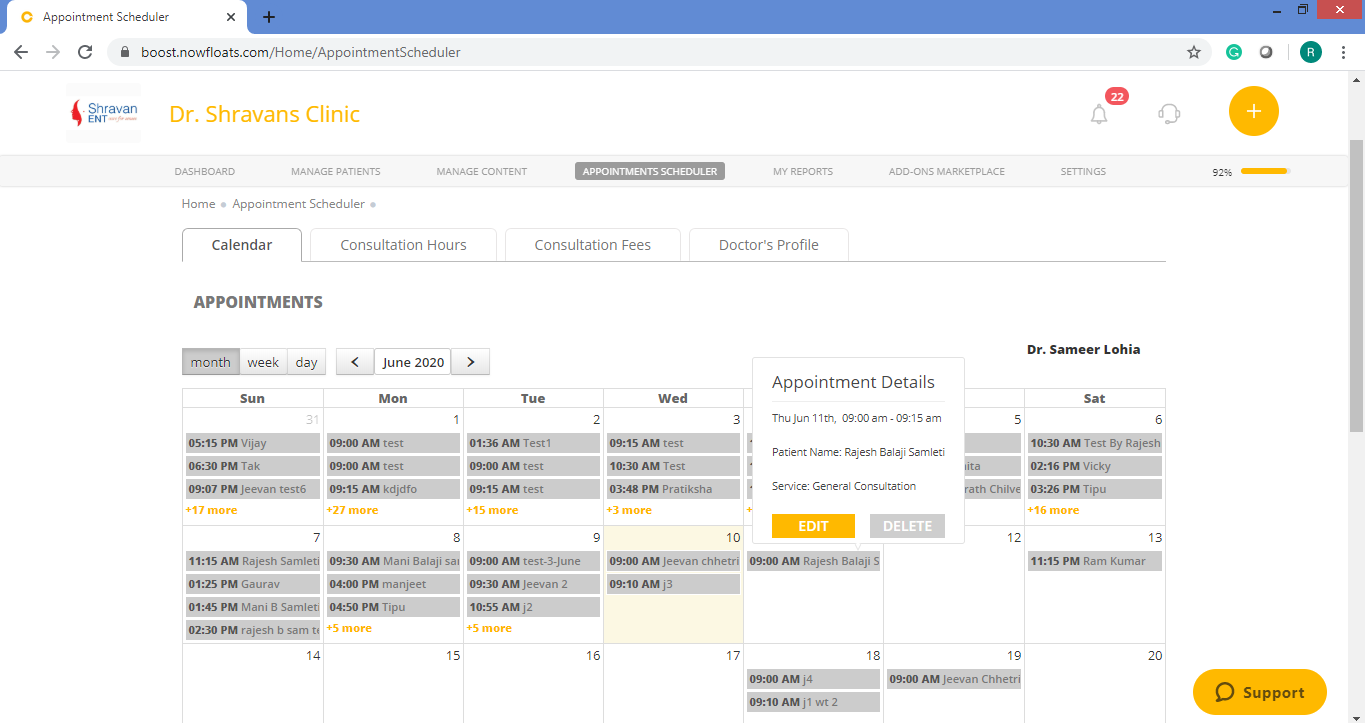Go back with browser back arrow

coord(21,52)
